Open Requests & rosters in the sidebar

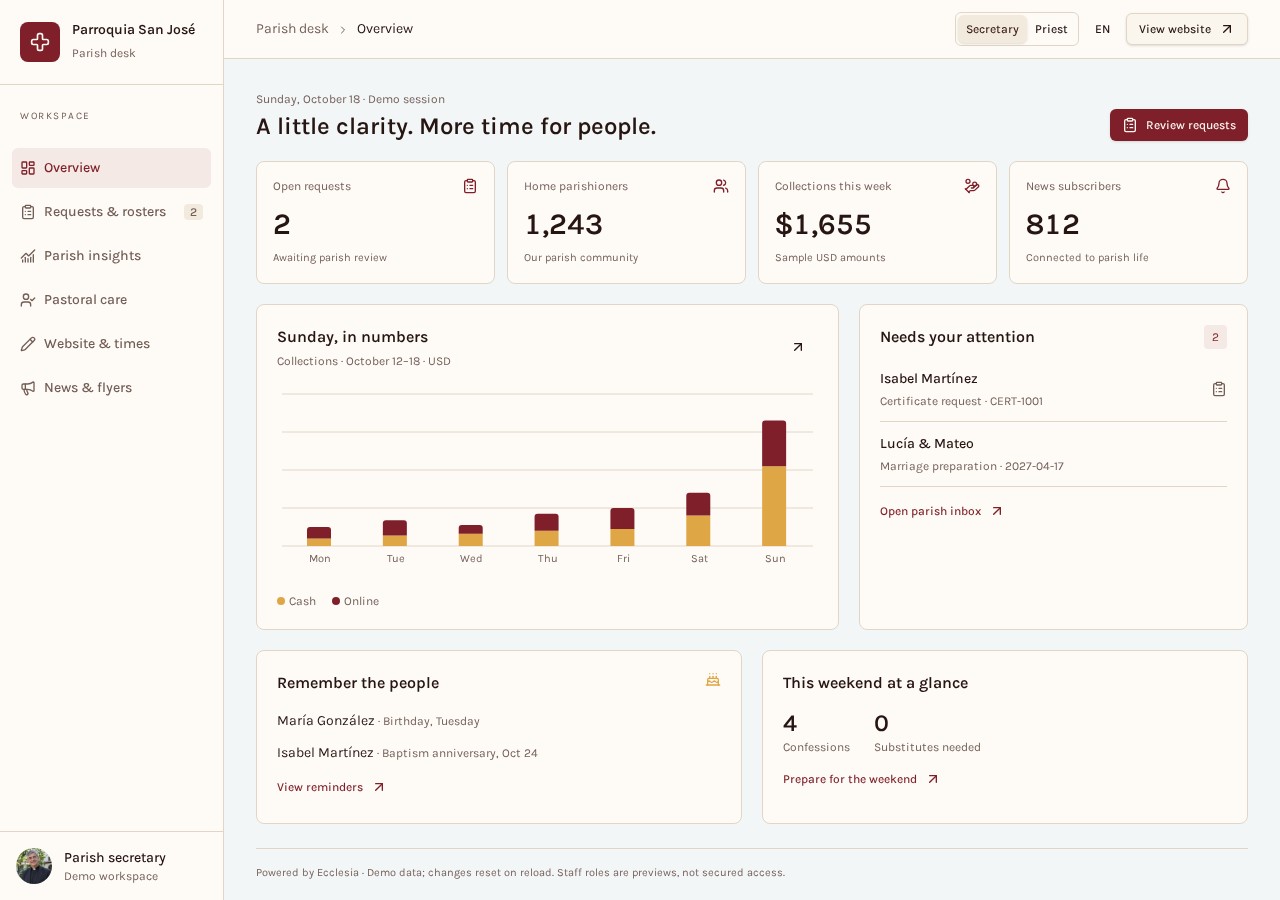112,212
